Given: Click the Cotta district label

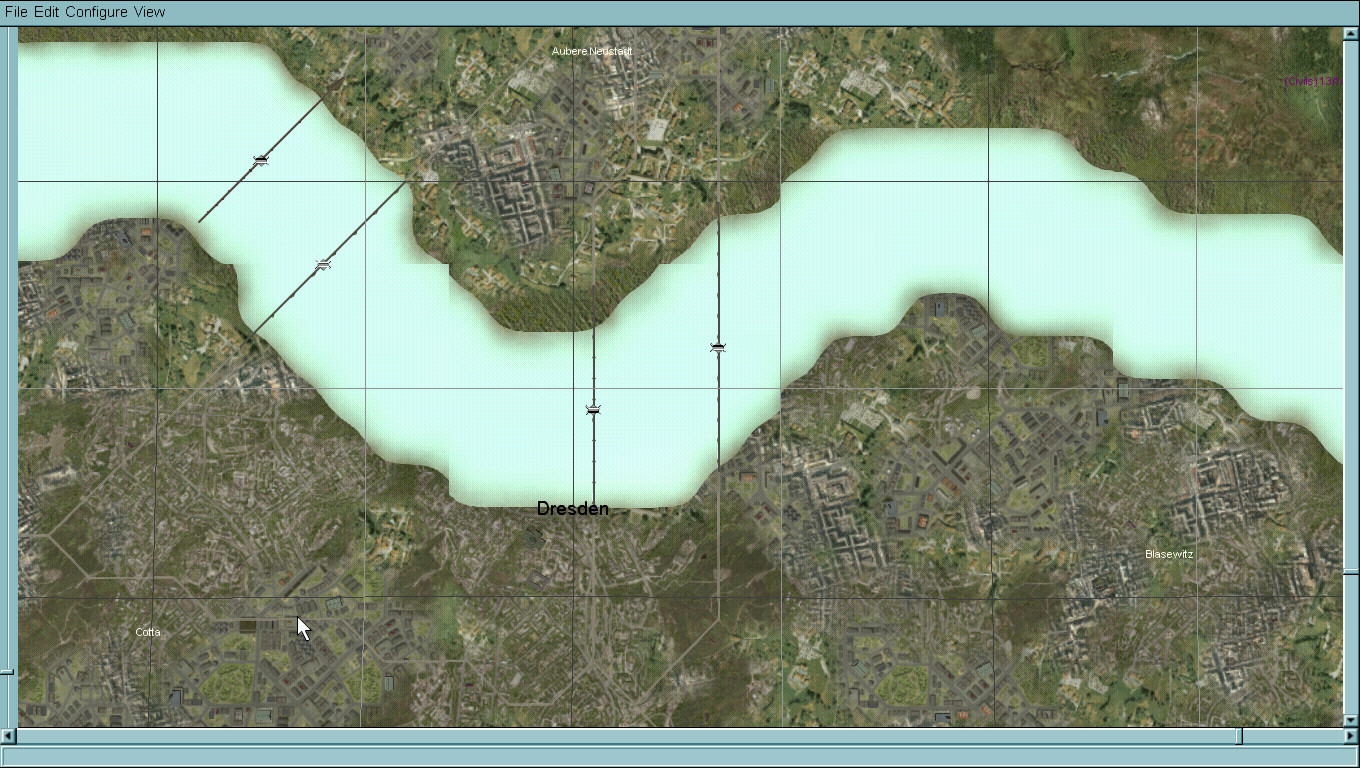Looking at the screenshot, I should coord(148,632).
